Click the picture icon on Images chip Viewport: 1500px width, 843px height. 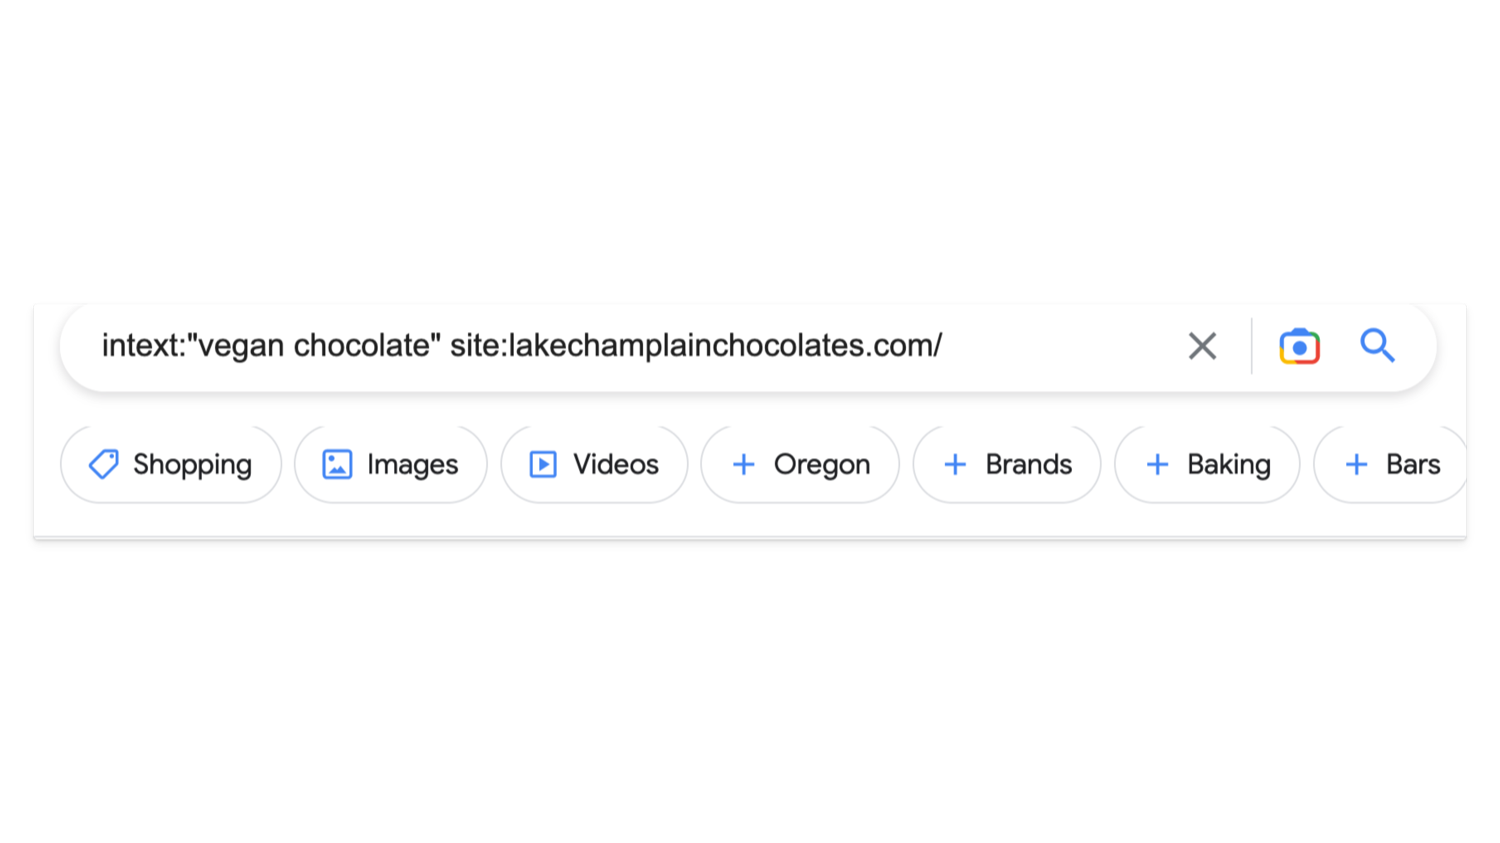click(x=337, y=464)
